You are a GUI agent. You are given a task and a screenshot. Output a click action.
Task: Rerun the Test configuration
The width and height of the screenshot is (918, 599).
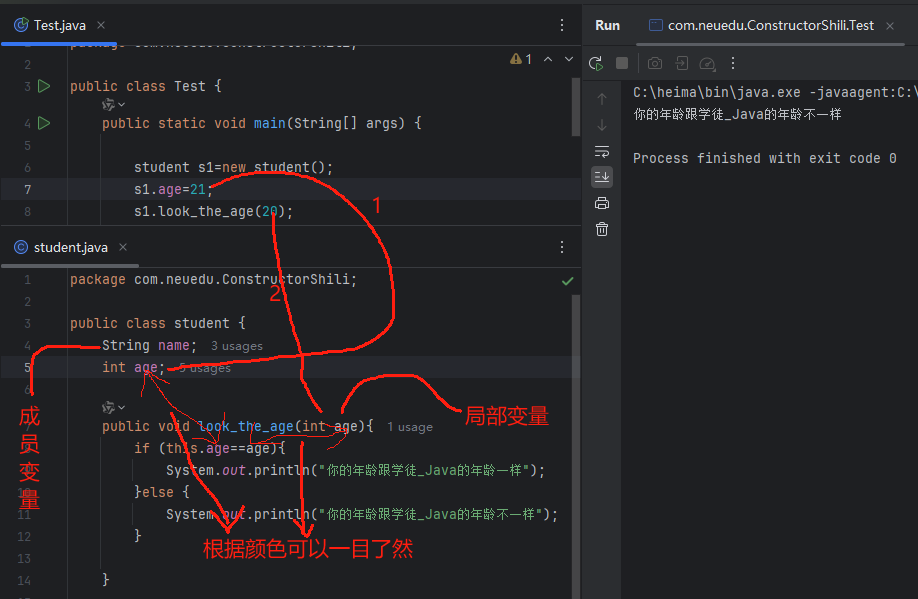pyautogui.click(x=596, y=63)
